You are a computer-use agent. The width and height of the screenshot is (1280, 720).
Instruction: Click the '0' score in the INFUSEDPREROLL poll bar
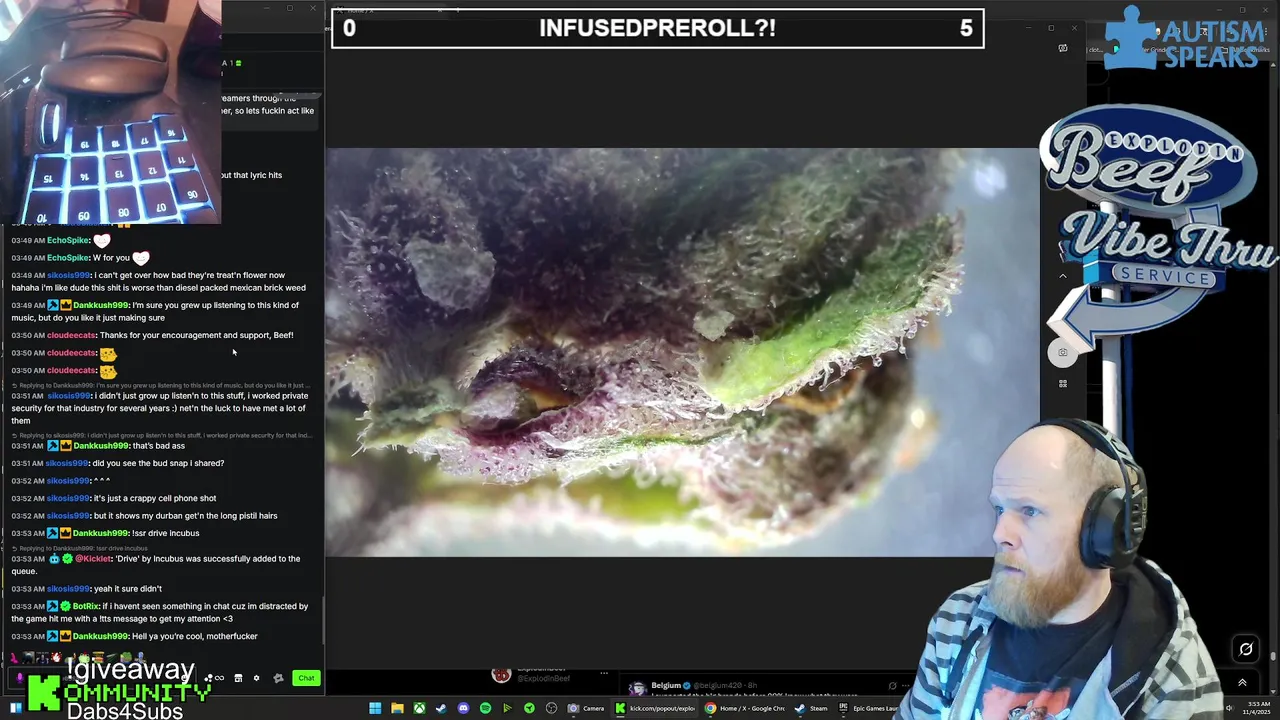pyautogui.click(x=349, y=28)
